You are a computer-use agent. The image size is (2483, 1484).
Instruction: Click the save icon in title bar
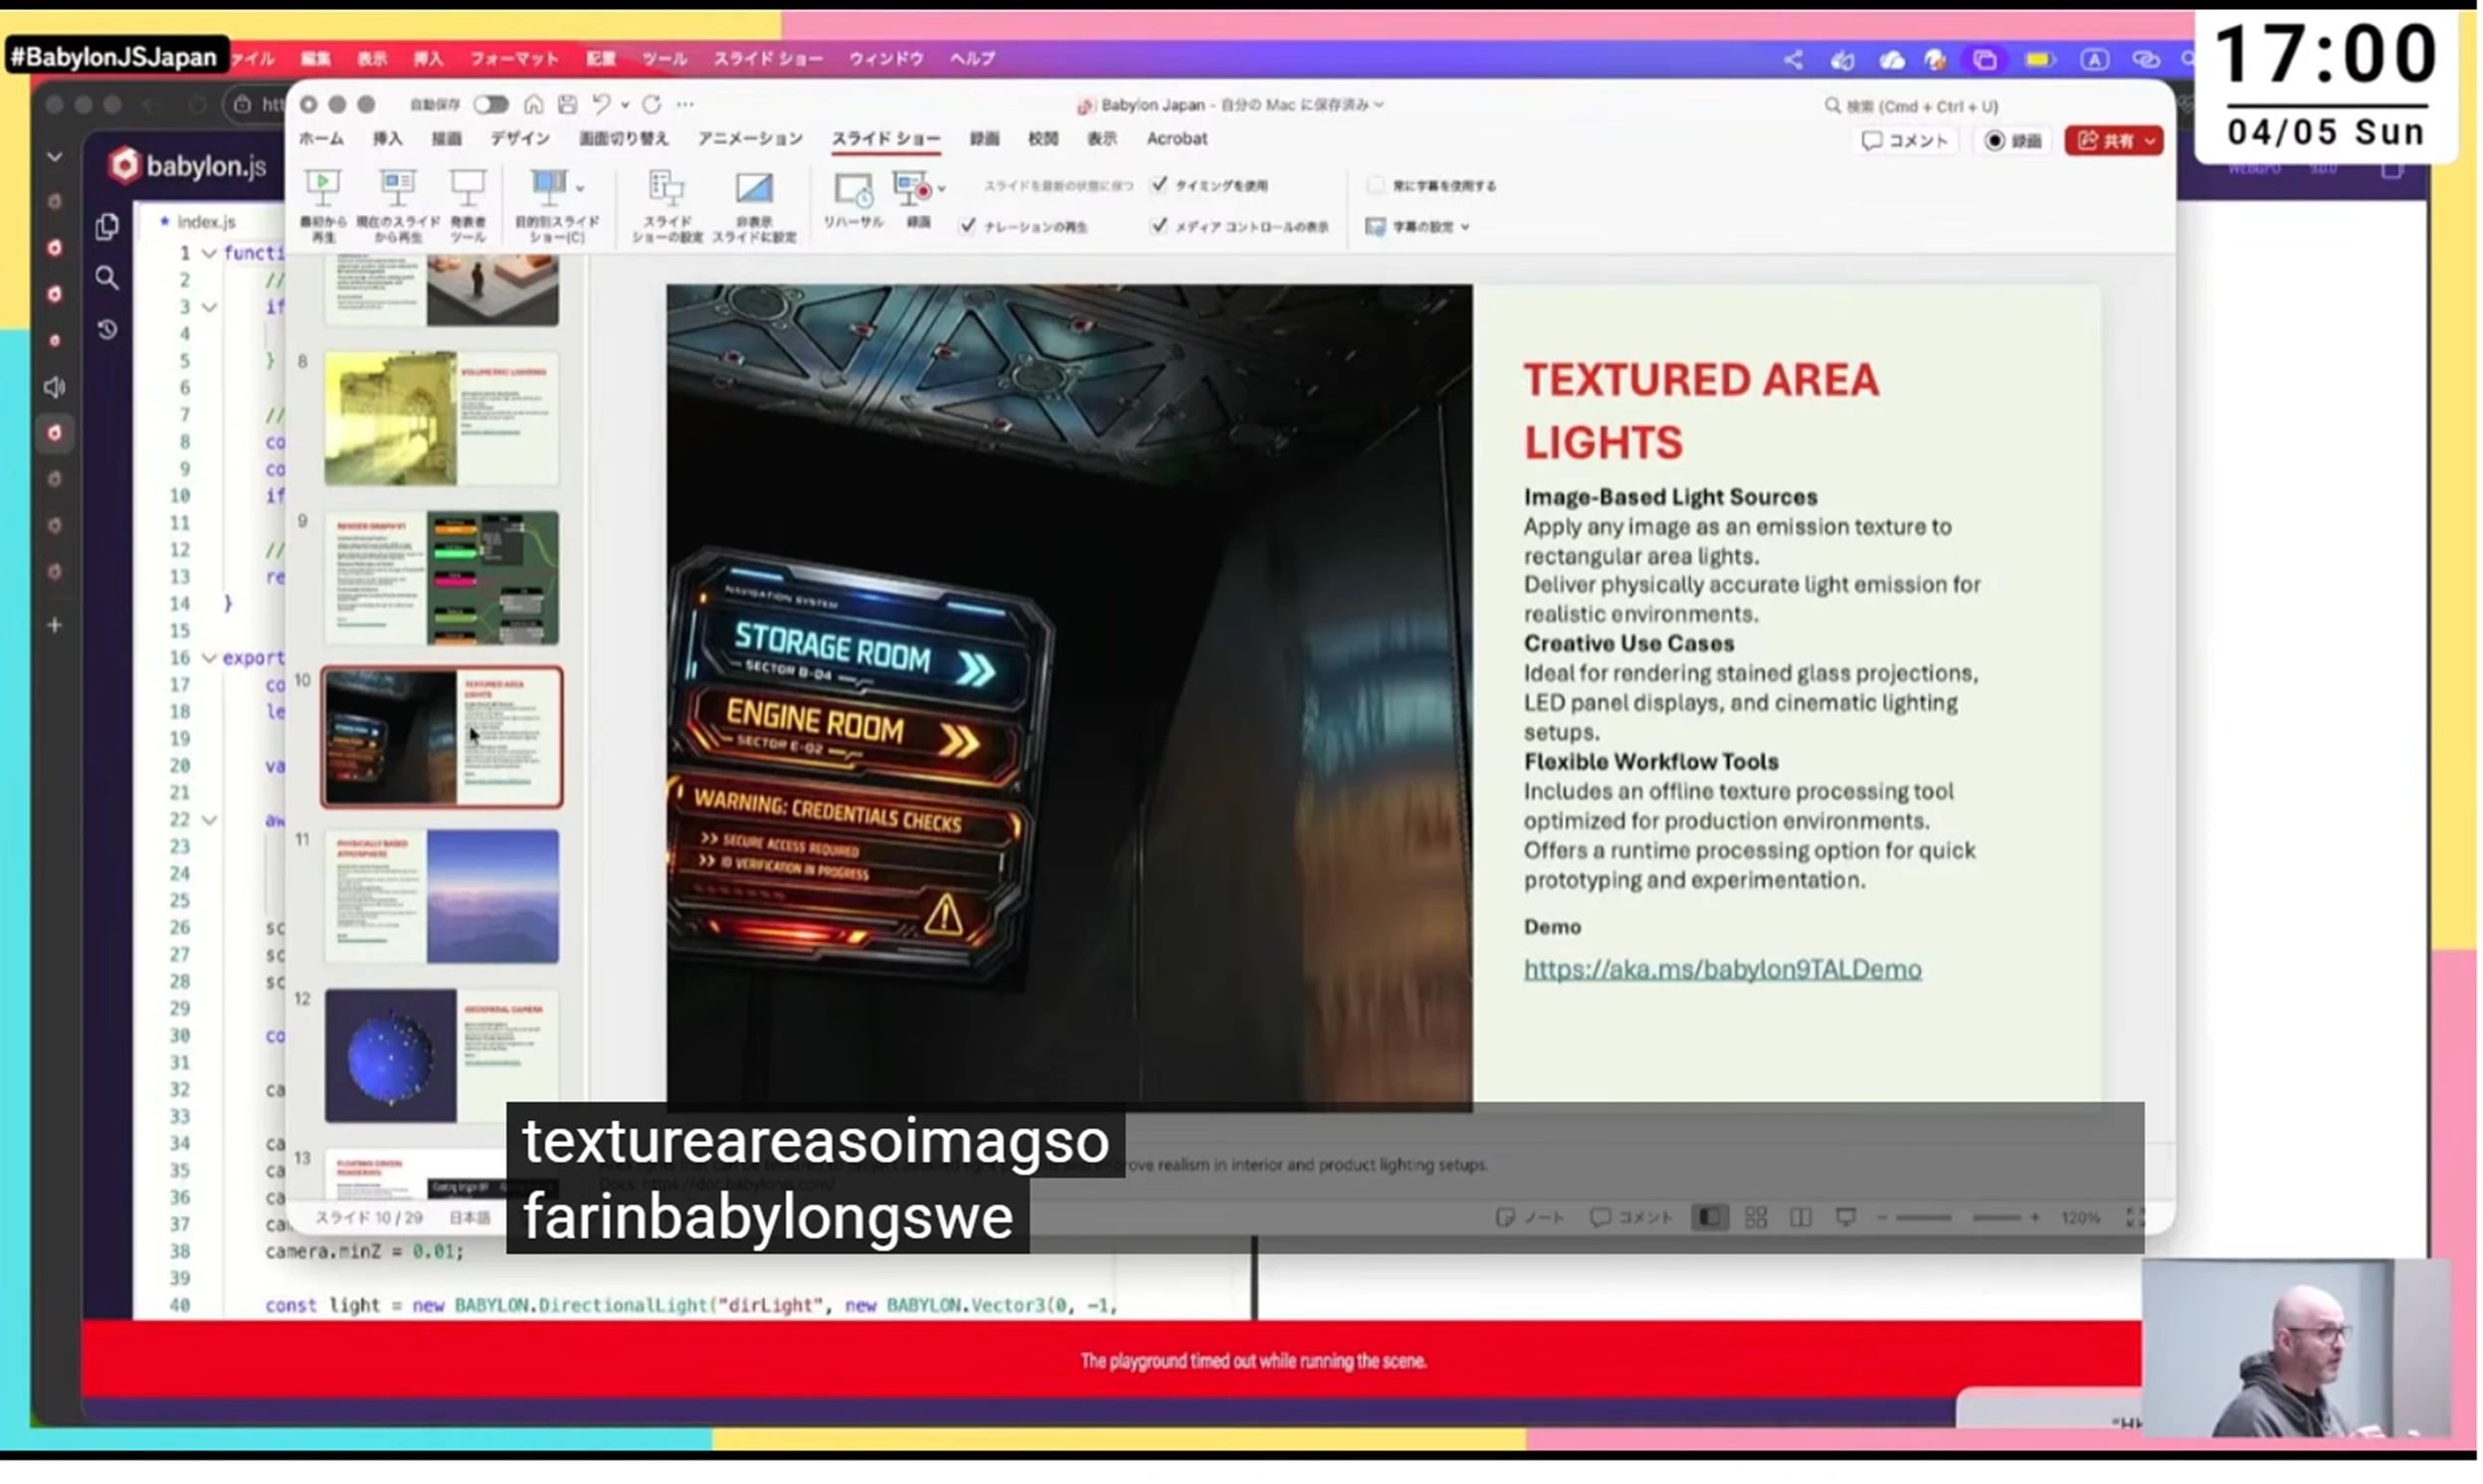pyautogui.click(x=567, y=104)
